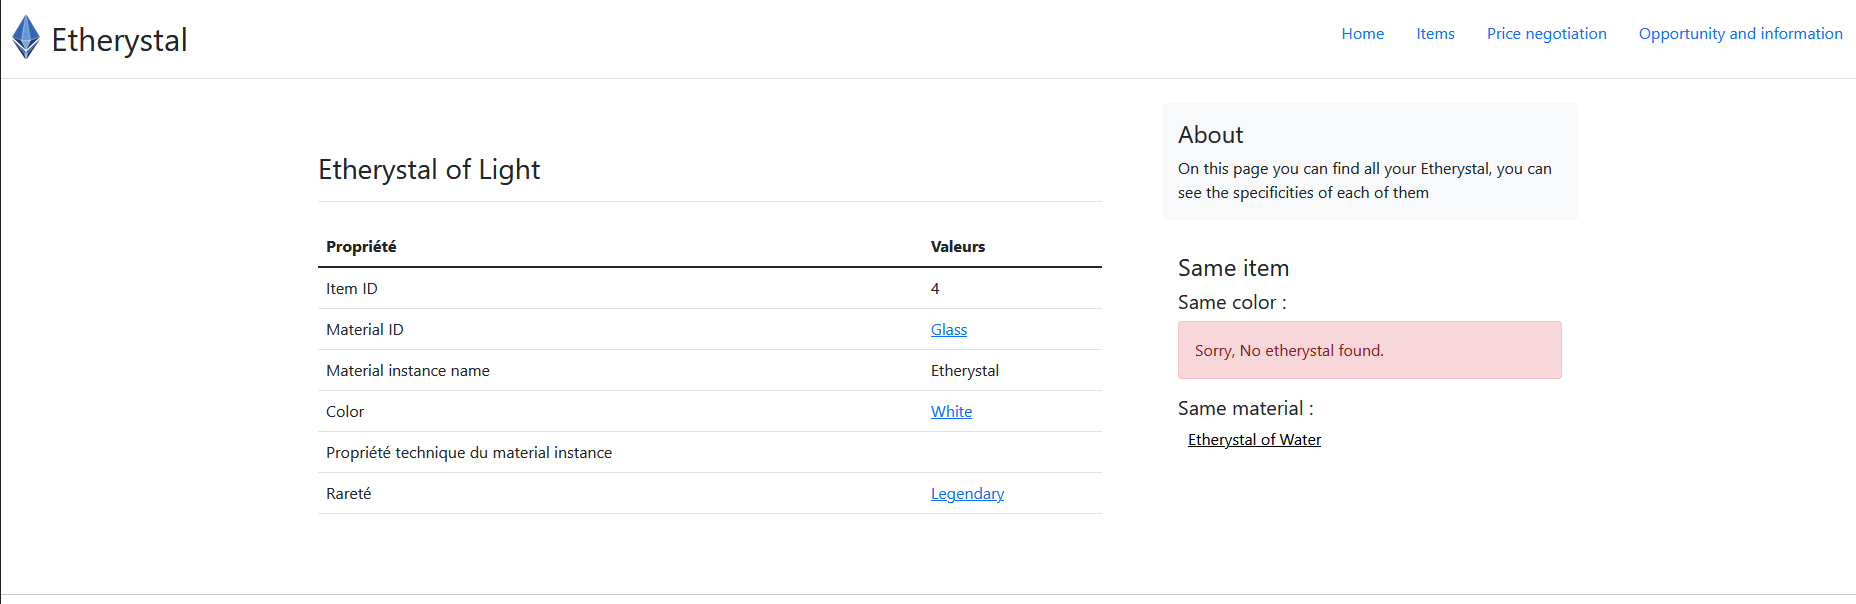
Task: Click the Etherystal diamond logo icon
Action: (26, 38)
